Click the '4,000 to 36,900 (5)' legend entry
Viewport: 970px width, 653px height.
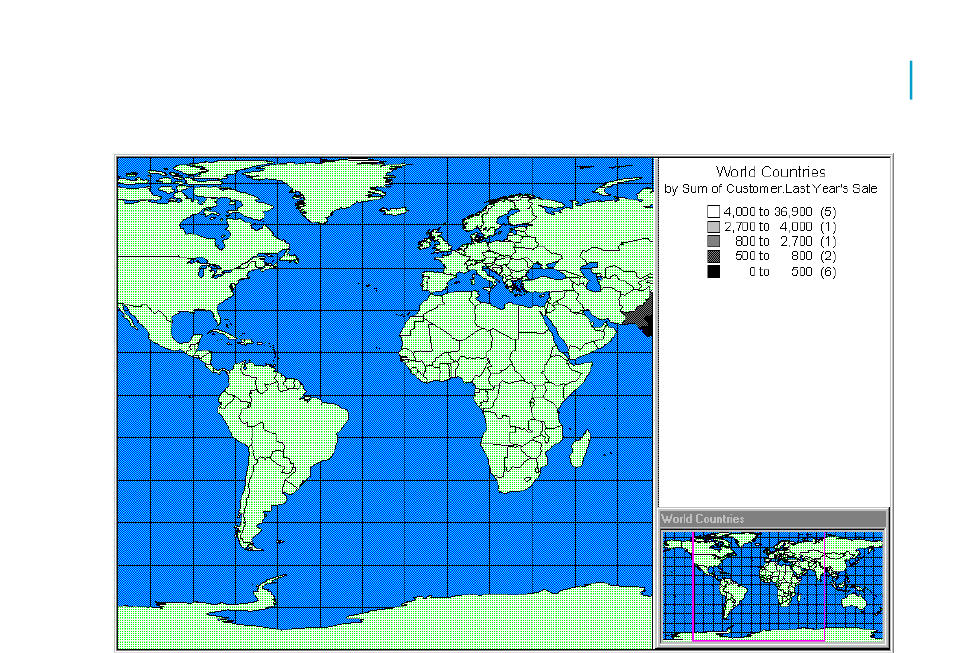coord(772,211)
